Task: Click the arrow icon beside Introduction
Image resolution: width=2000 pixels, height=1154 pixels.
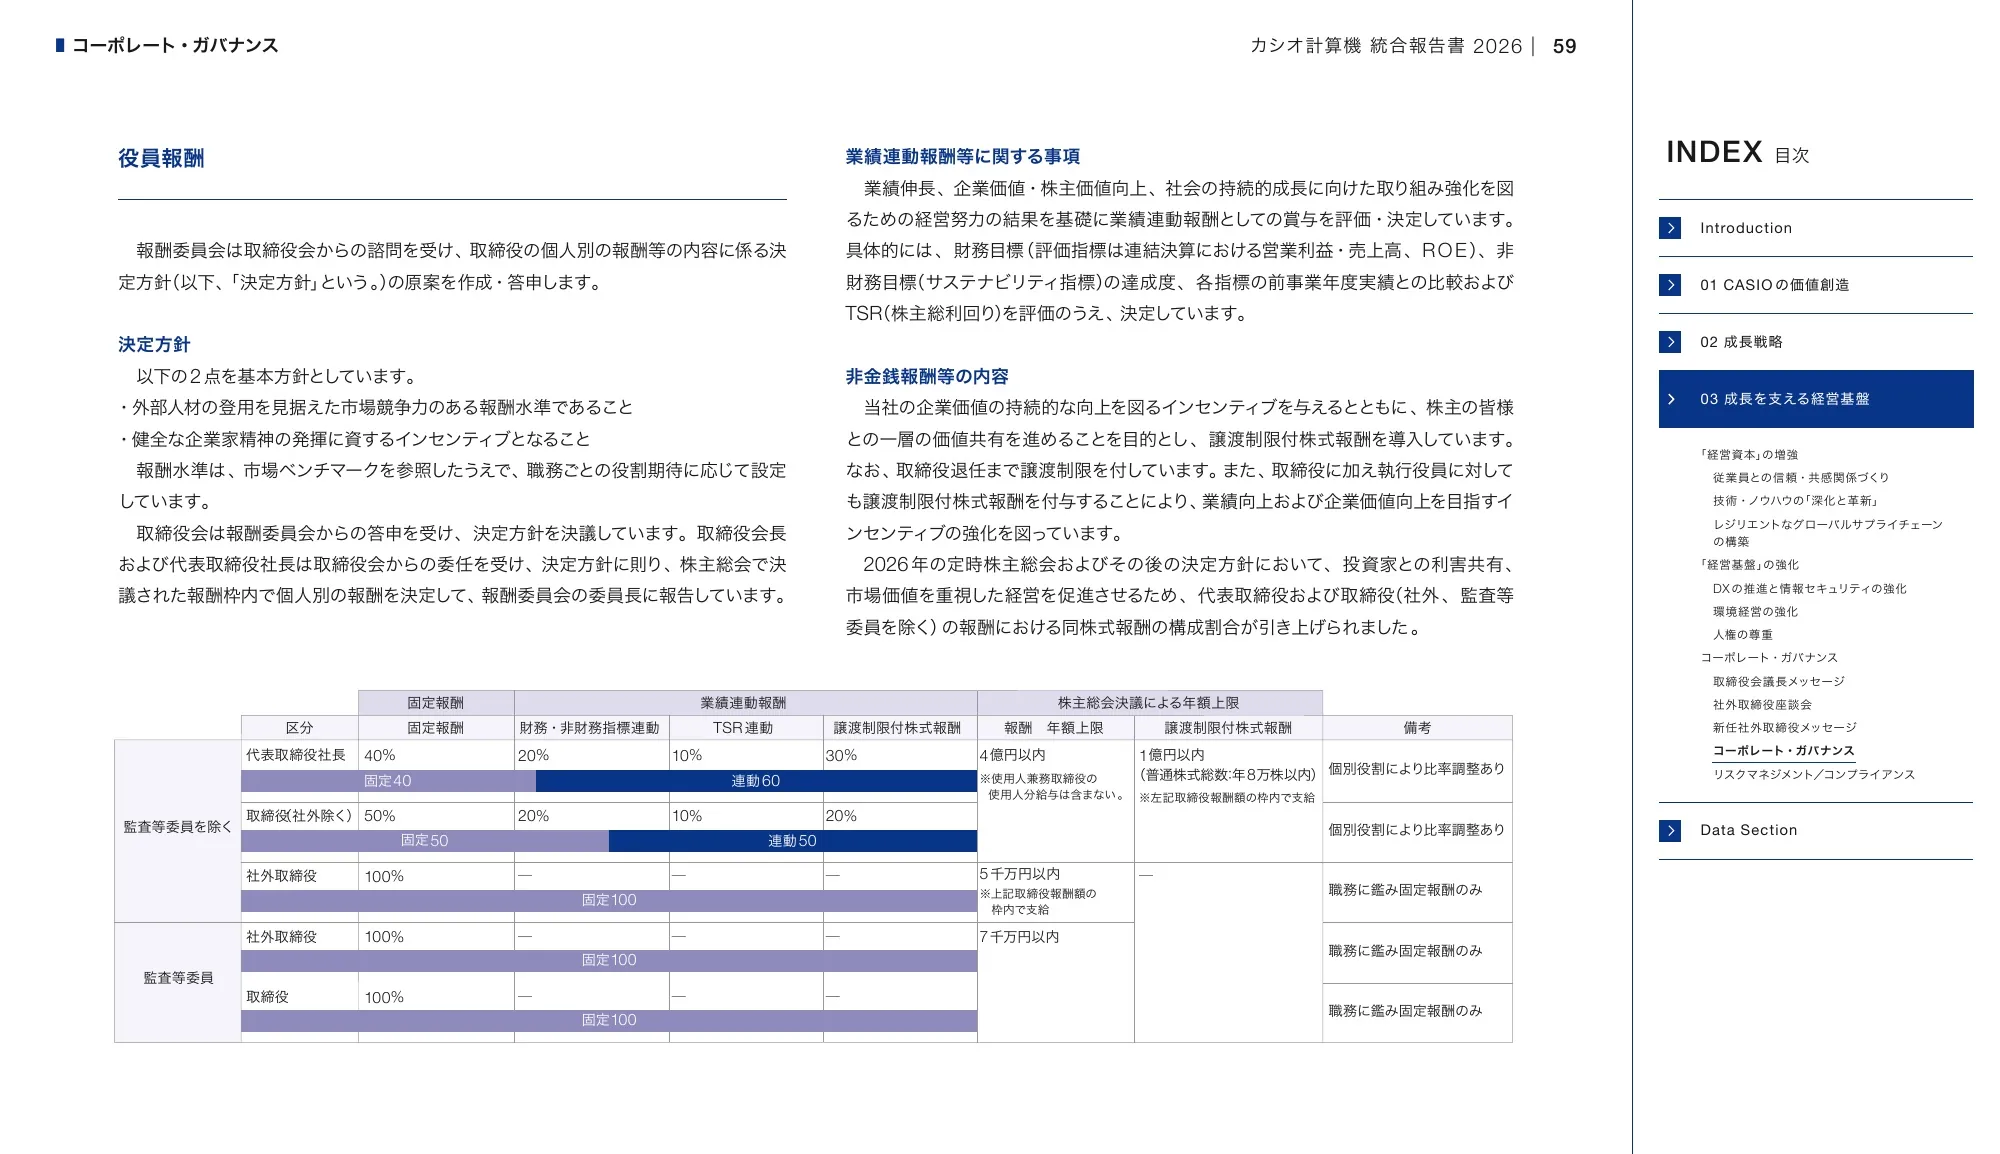Action: pyautogui.click(x=1670, y=228)
